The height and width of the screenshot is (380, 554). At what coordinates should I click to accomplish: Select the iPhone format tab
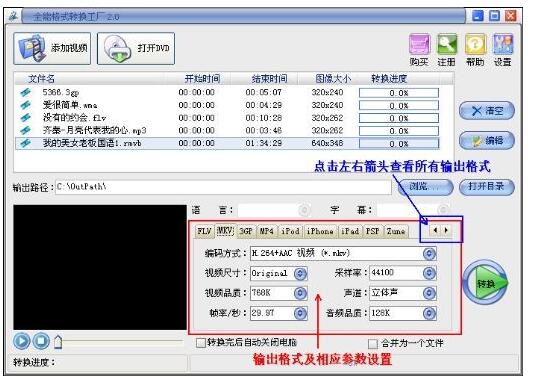320,231
